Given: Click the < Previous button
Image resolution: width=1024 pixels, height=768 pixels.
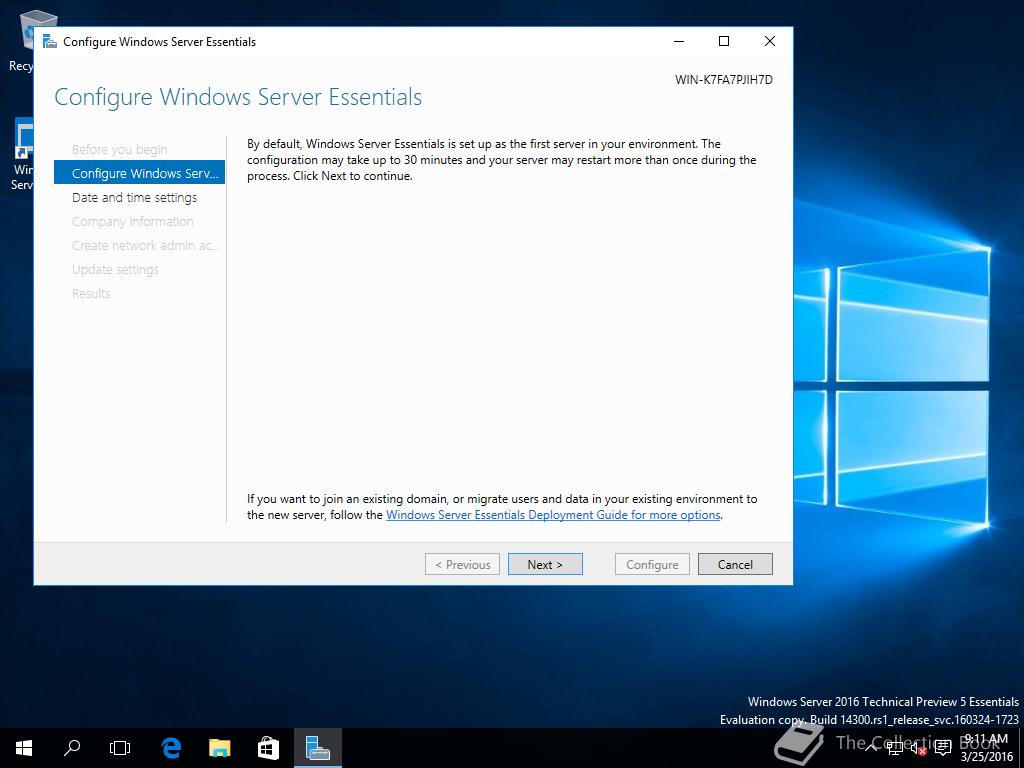Looking at the screenshot, I should tap(462, 564).
